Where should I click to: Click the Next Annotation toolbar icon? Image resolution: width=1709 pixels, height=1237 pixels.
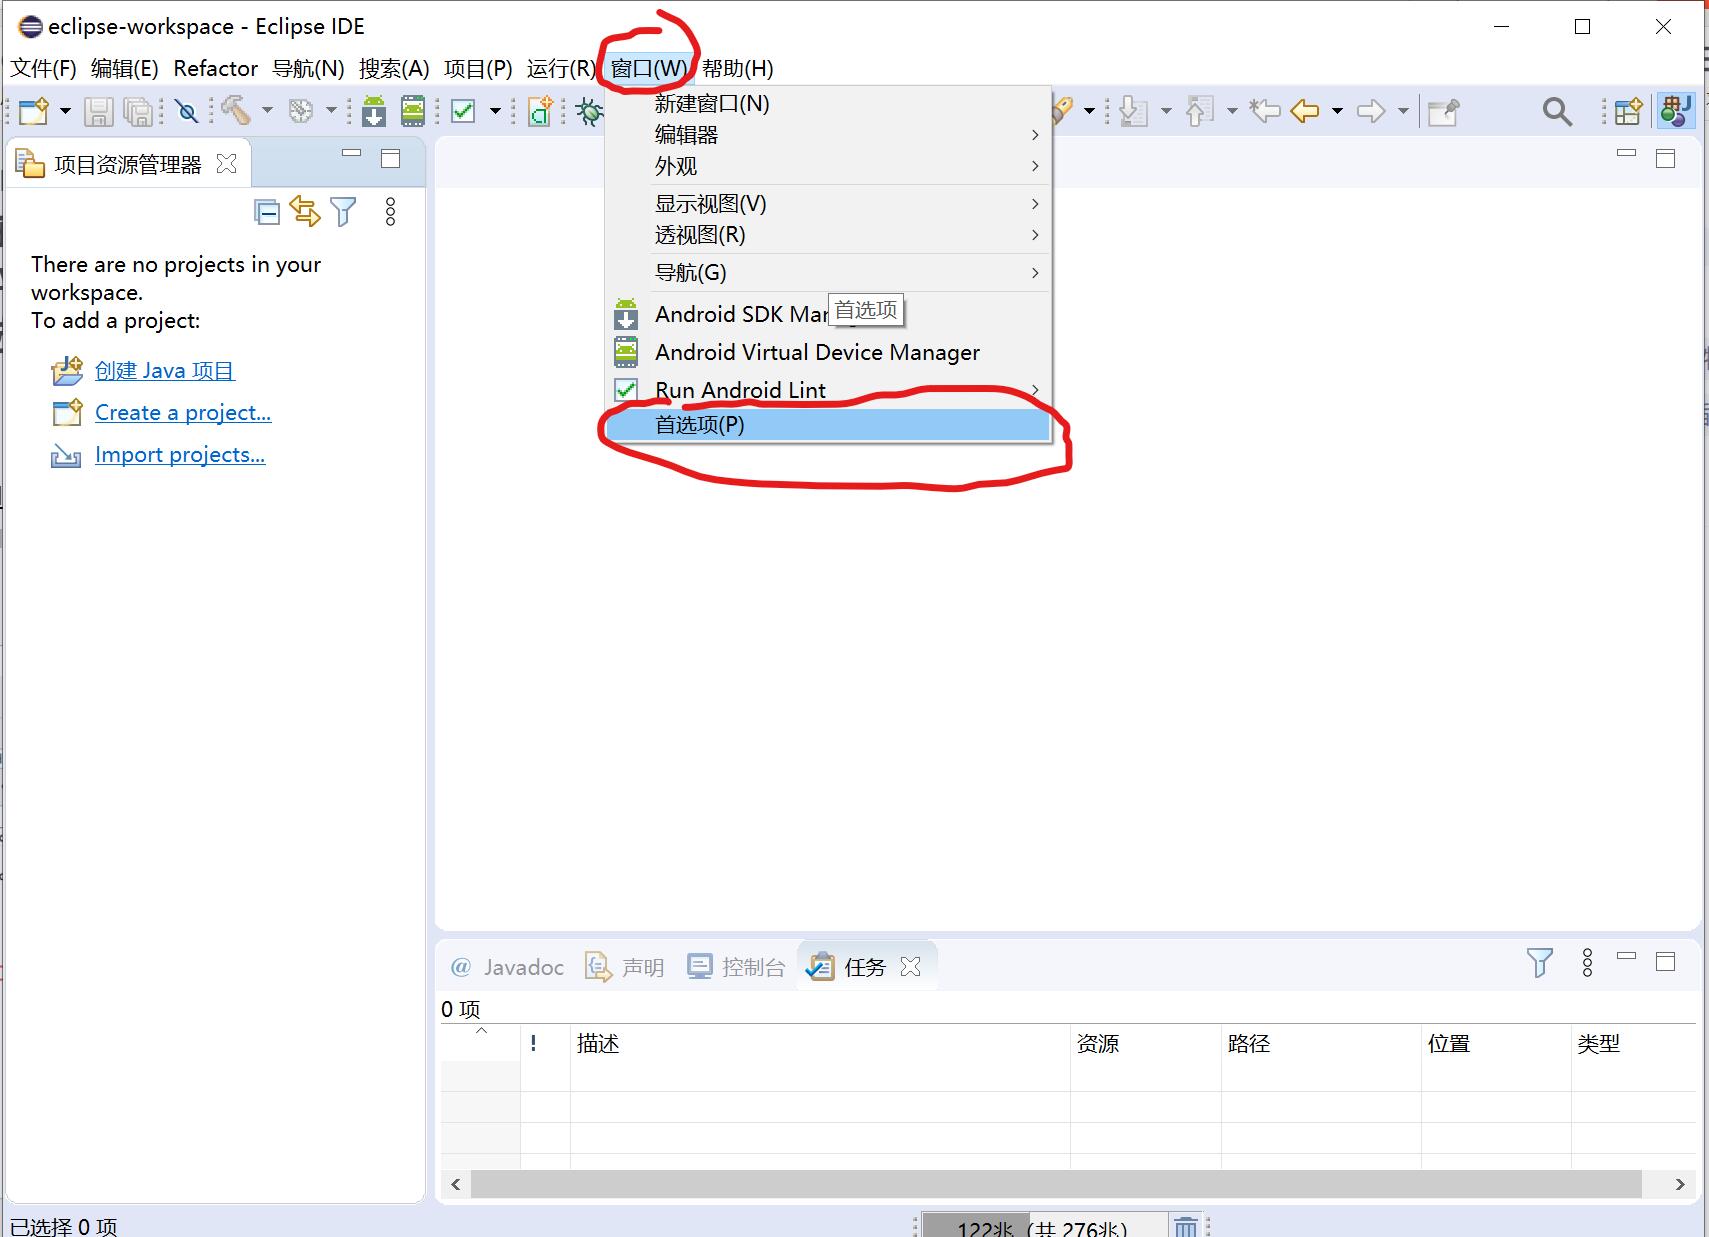(1134, 111)
